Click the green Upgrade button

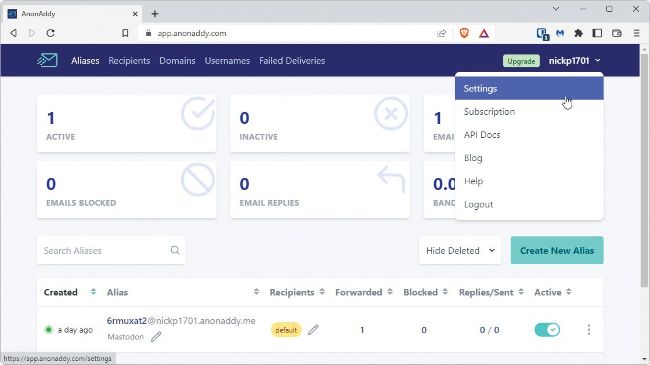(521, 61)
